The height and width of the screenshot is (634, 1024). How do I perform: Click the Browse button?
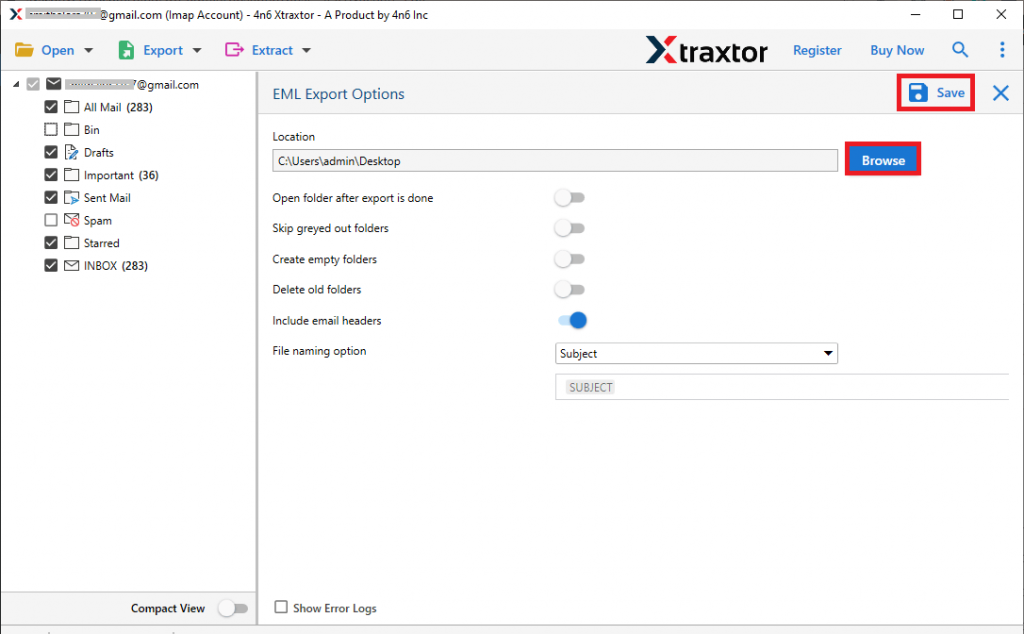(882, 160)
